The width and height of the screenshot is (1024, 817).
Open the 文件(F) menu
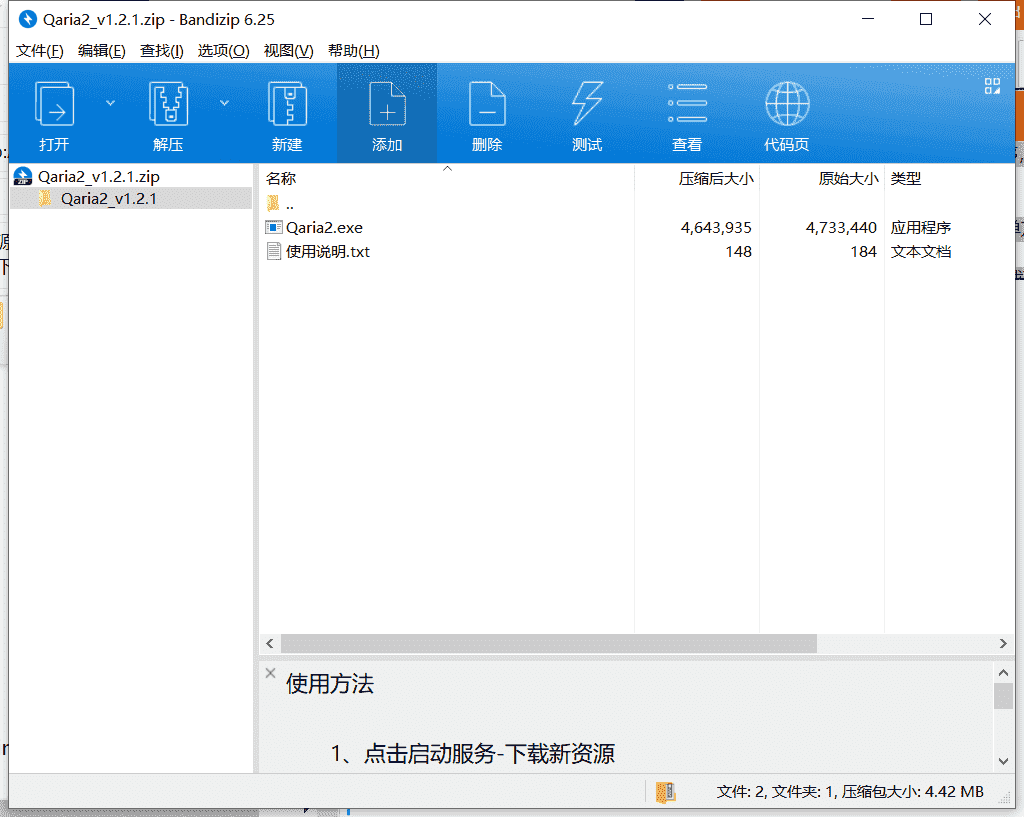[40, 51]
